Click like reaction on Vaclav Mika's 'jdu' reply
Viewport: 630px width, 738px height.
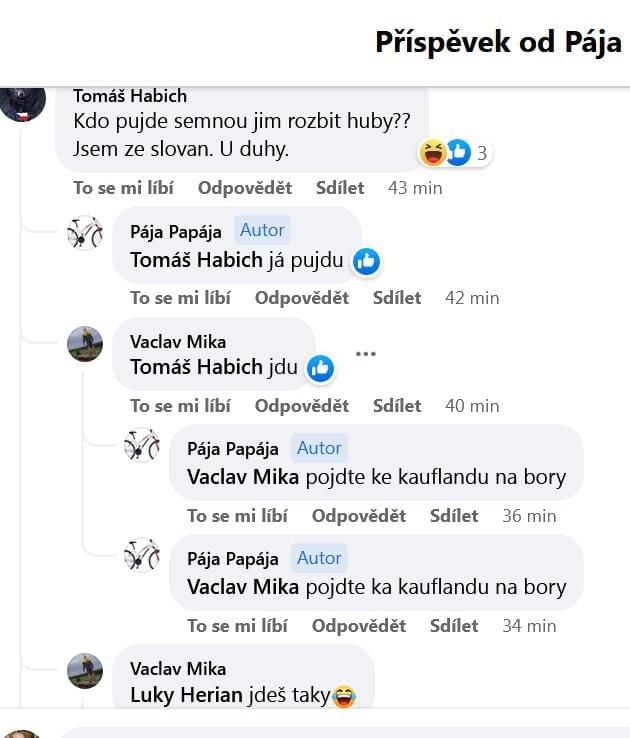[x=320, y=368]
